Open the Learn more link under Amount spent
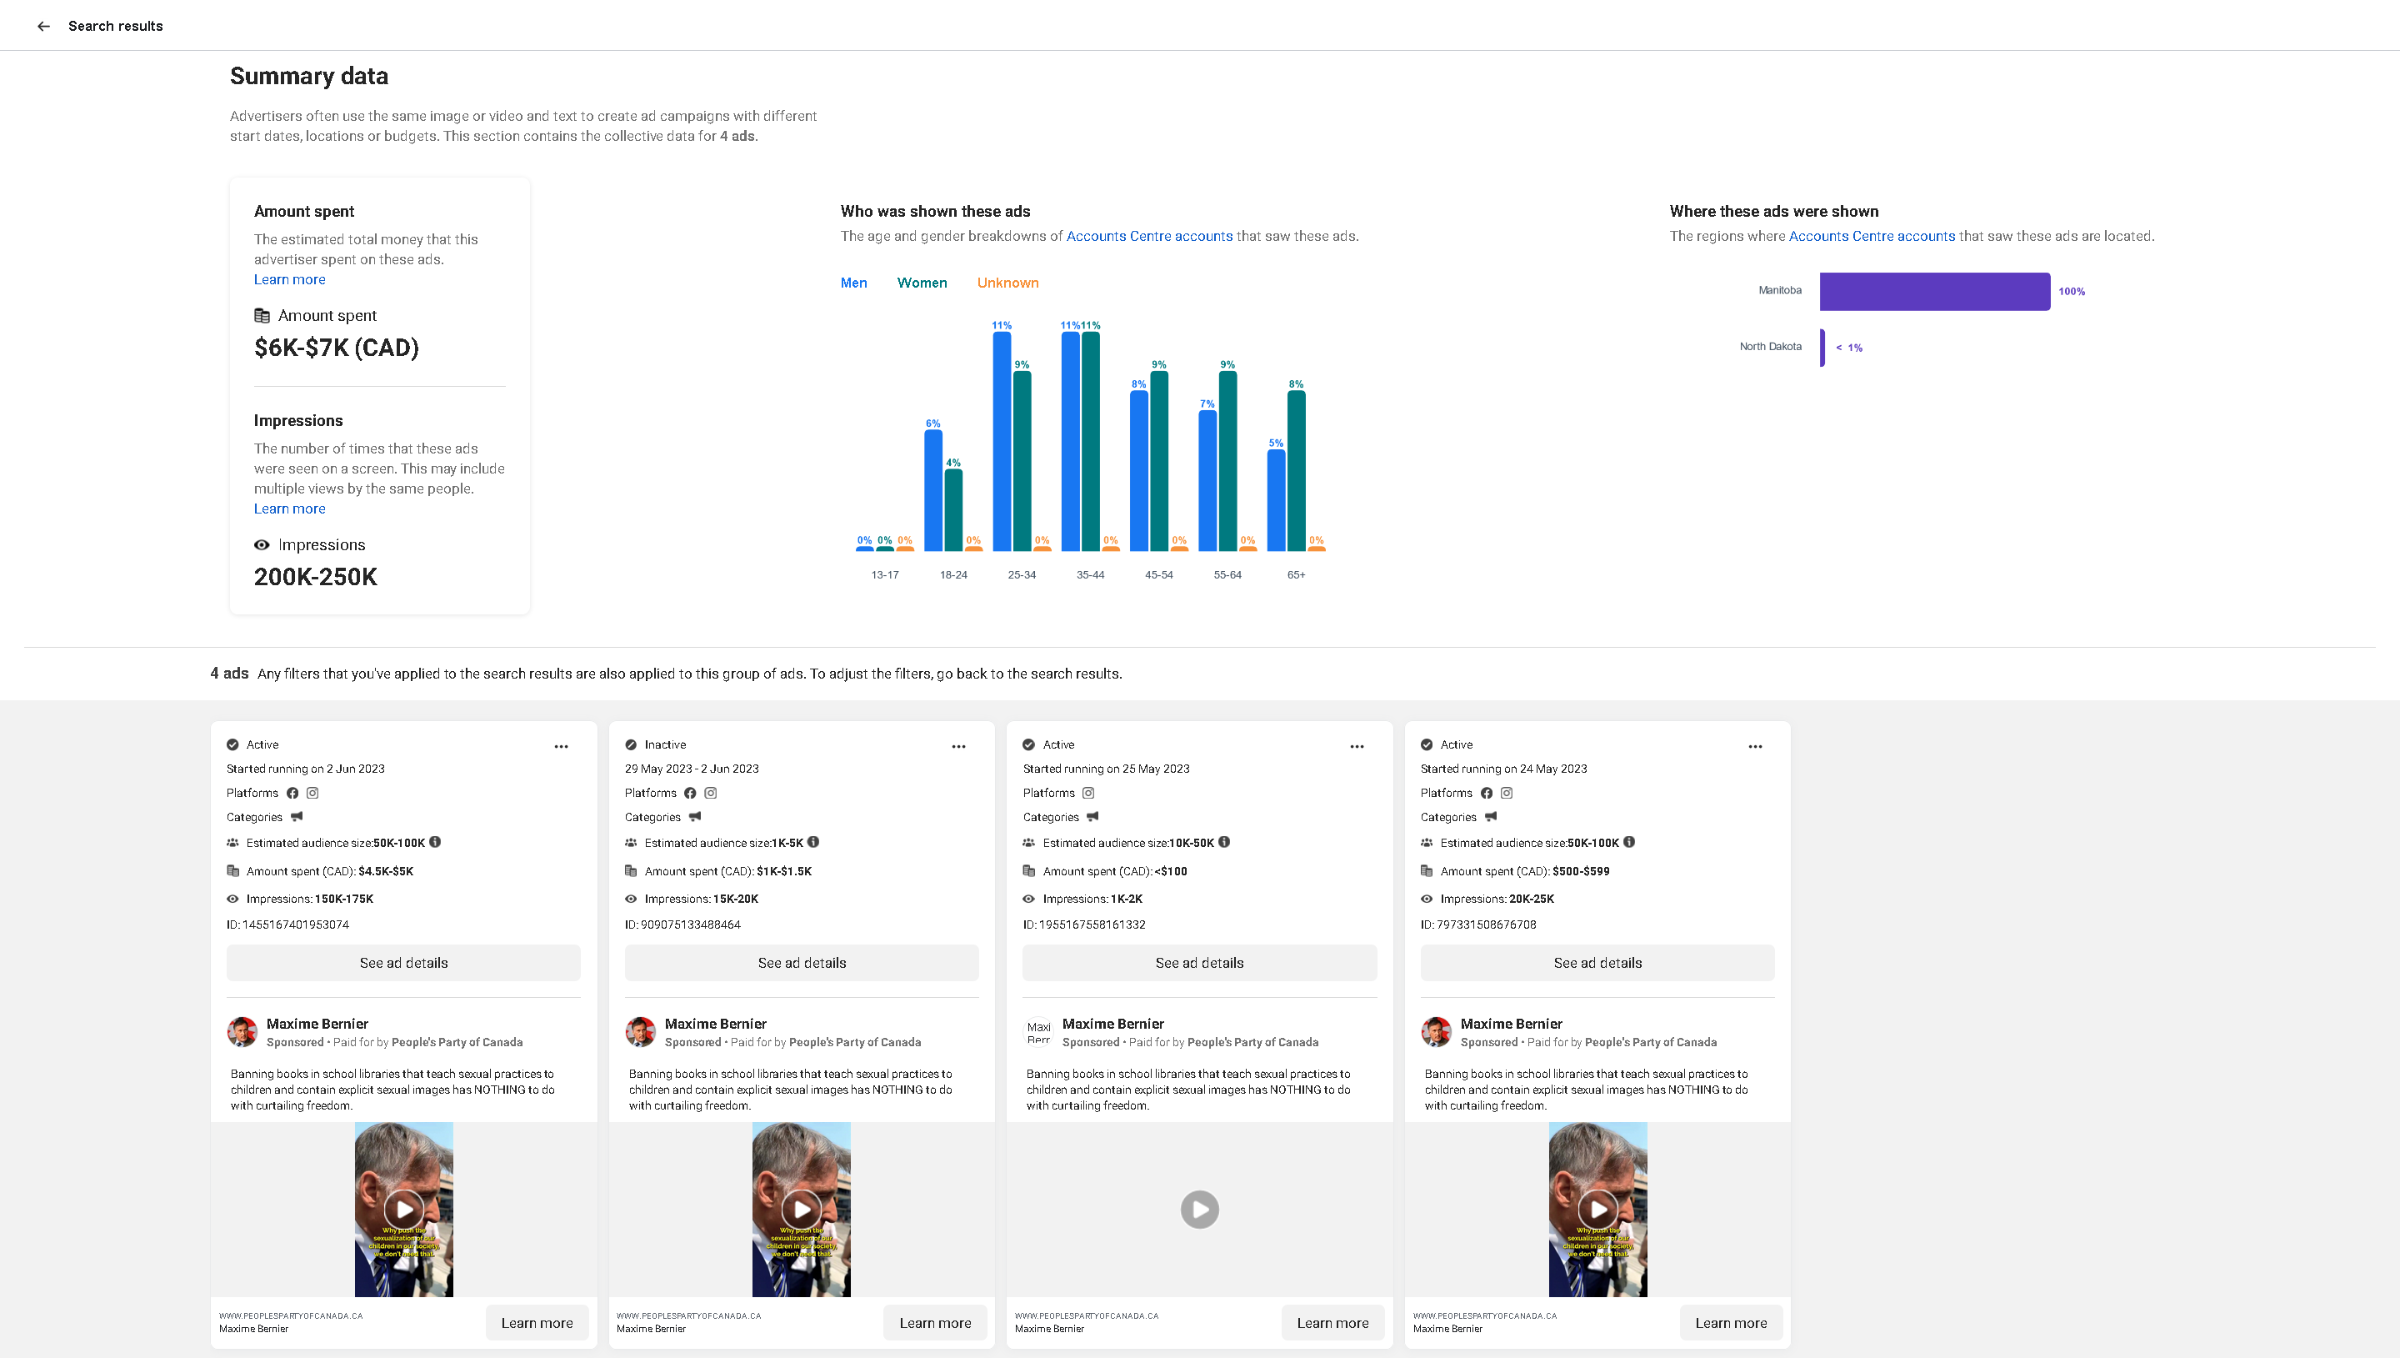The width and height of the screenshot is (2400, 1358). pyautogui.click(x=290, y=280)
